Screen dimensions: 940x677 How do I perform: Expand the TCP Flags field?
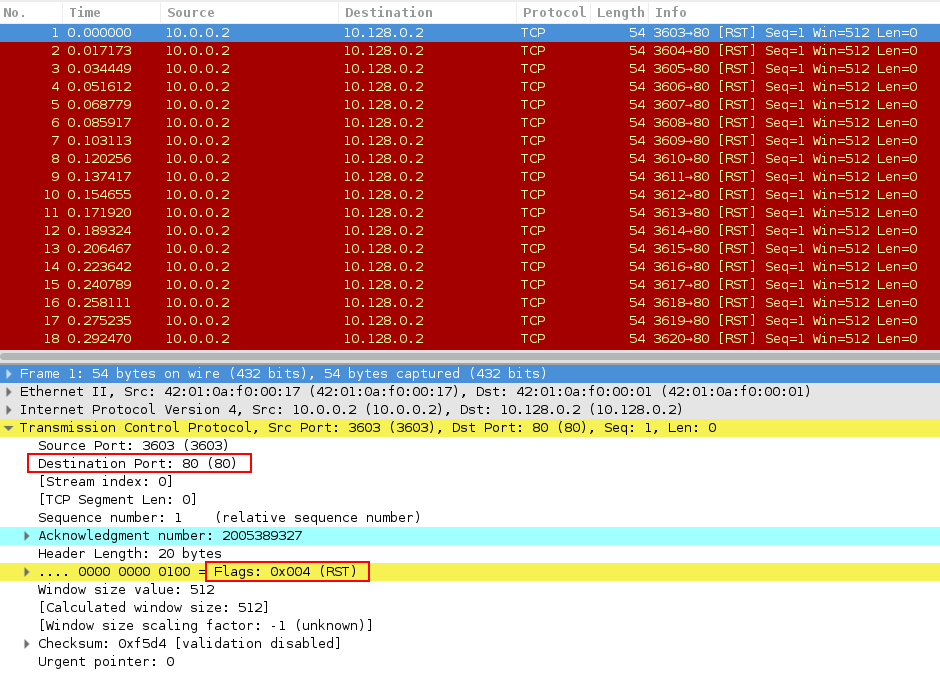coord(26,571)
